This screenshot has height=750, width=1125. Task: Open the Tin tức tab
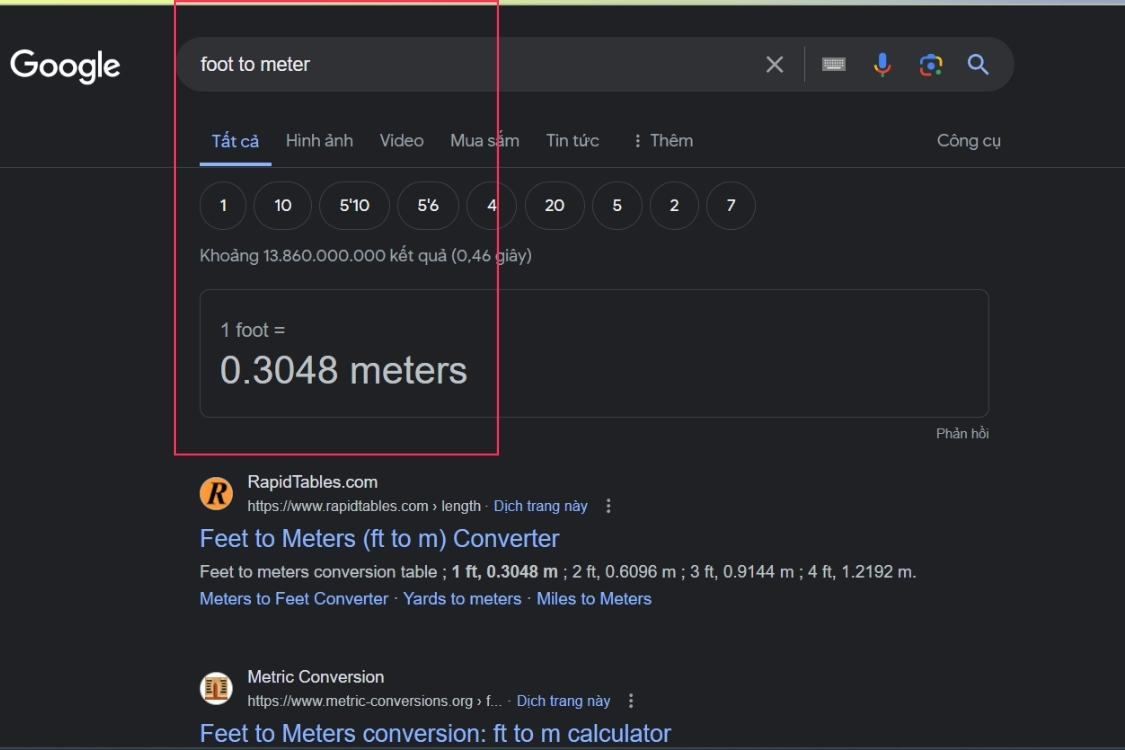tap(573, 141)
